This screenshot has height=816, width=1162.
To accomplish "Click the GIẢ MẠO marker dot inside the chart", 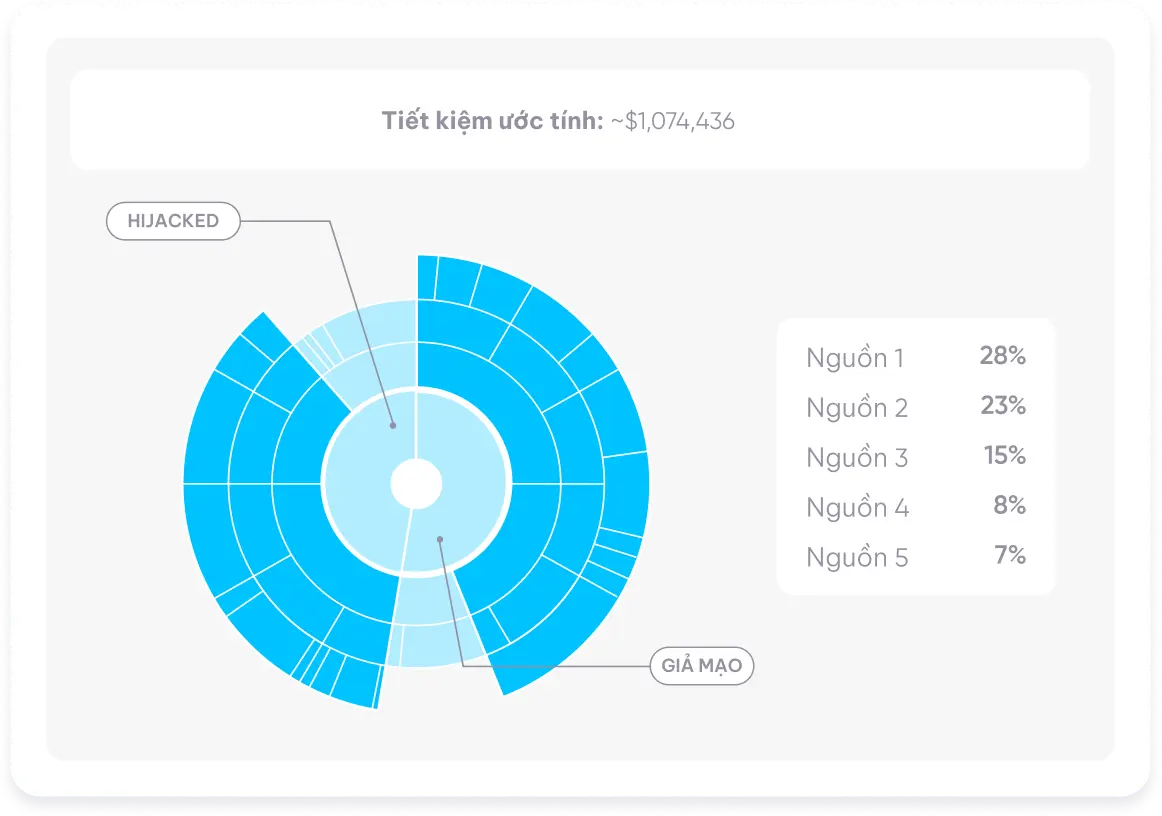I will 439,539.
